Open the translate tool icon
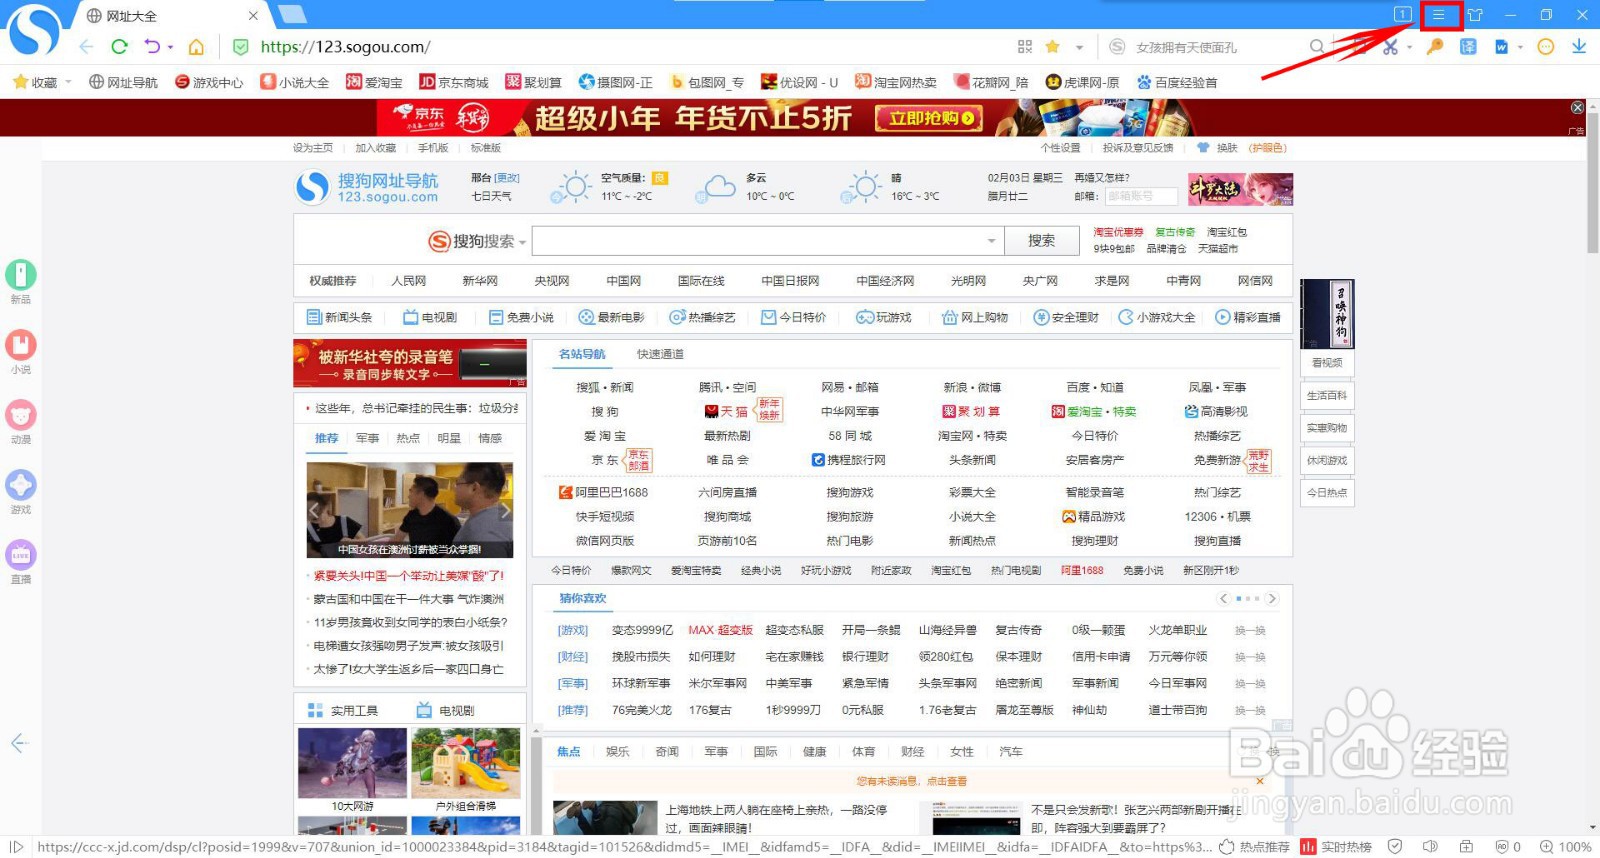This screenshot has width=1600, height=858. 1468,47
